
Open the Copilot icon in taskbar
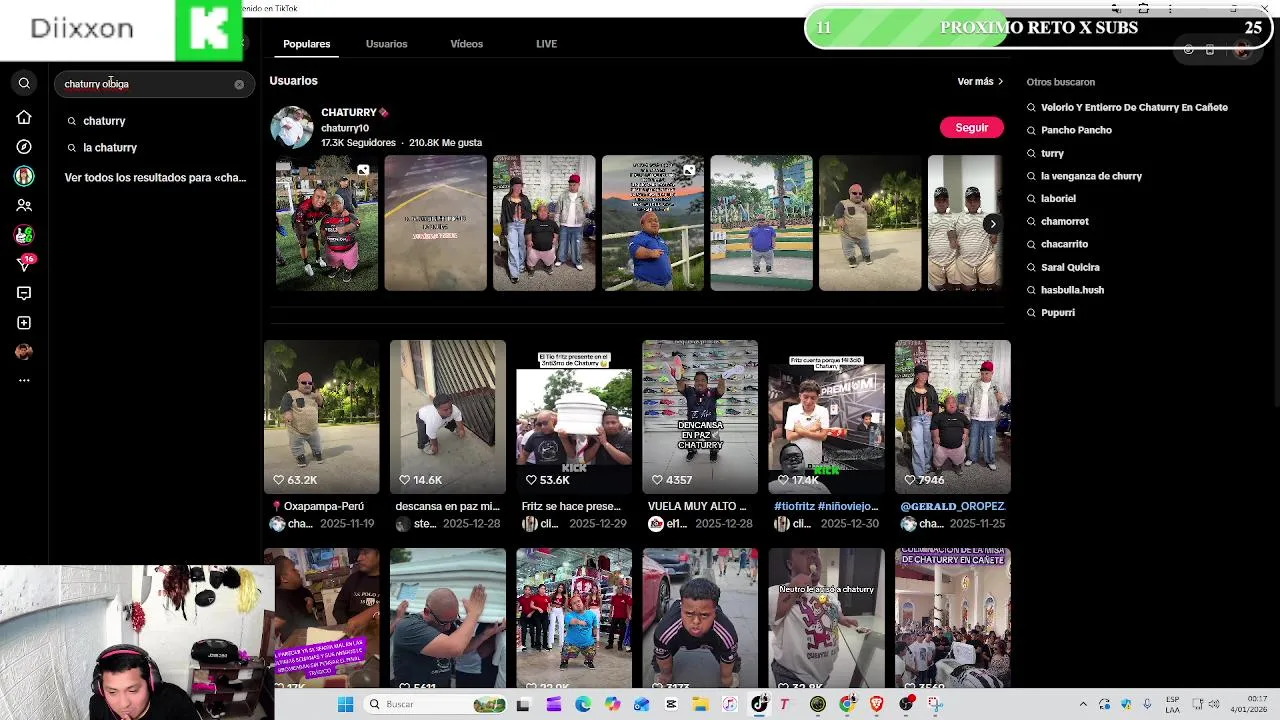coord(612,705)
